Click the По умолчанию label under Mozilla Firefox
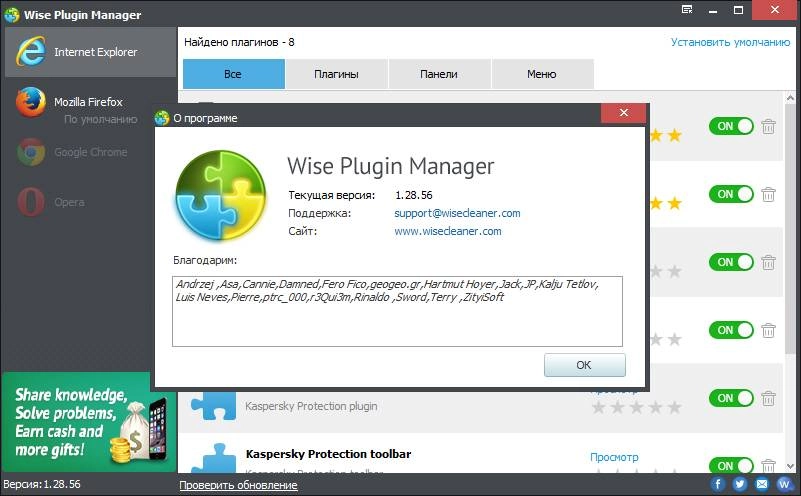 click(101, 119)
